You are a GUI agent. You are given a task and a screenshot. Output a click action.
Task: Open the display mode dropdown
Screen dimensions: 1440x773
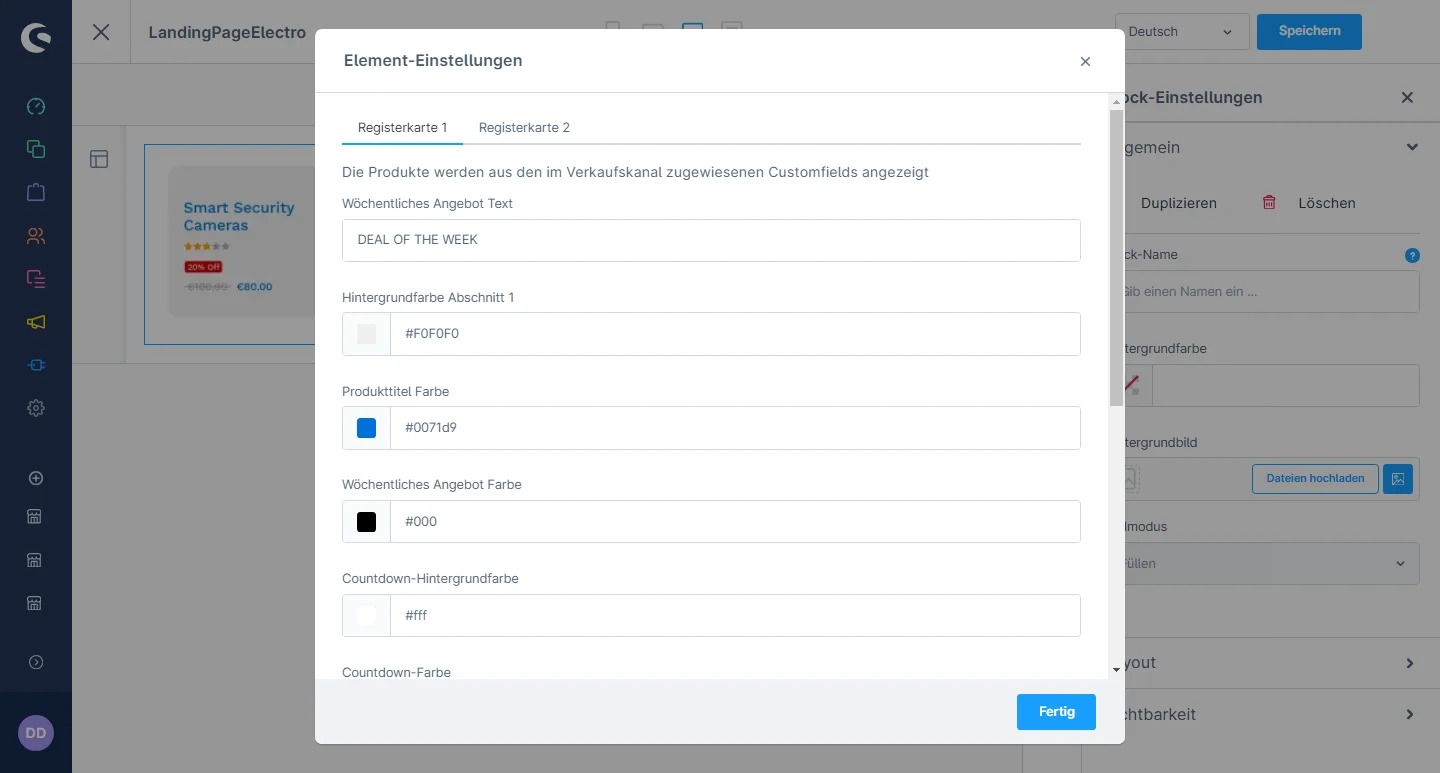point(1270,564)
